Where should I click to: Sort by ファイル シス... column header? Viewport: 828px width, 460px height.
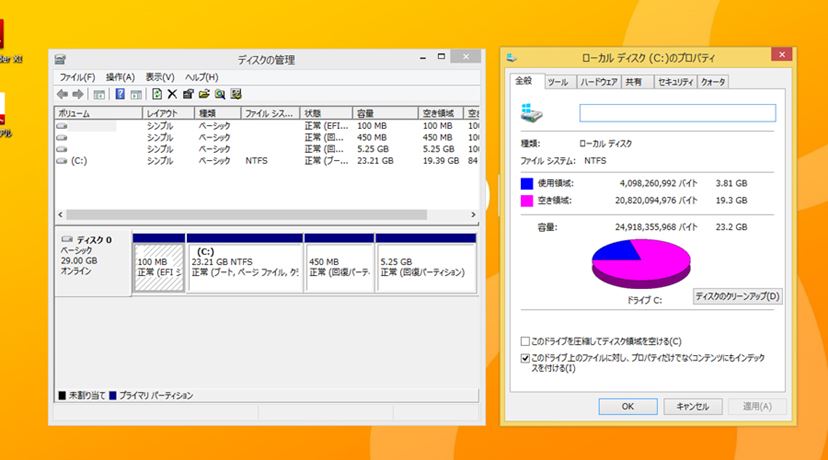pyautogui.click(x=270, y=114)
